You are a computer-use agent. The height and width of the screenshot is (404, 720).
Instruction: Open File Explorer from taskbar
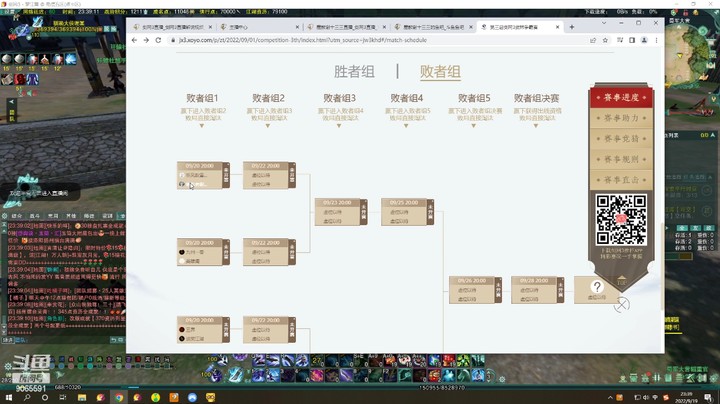pyautogui.click(x=82, y=398)
